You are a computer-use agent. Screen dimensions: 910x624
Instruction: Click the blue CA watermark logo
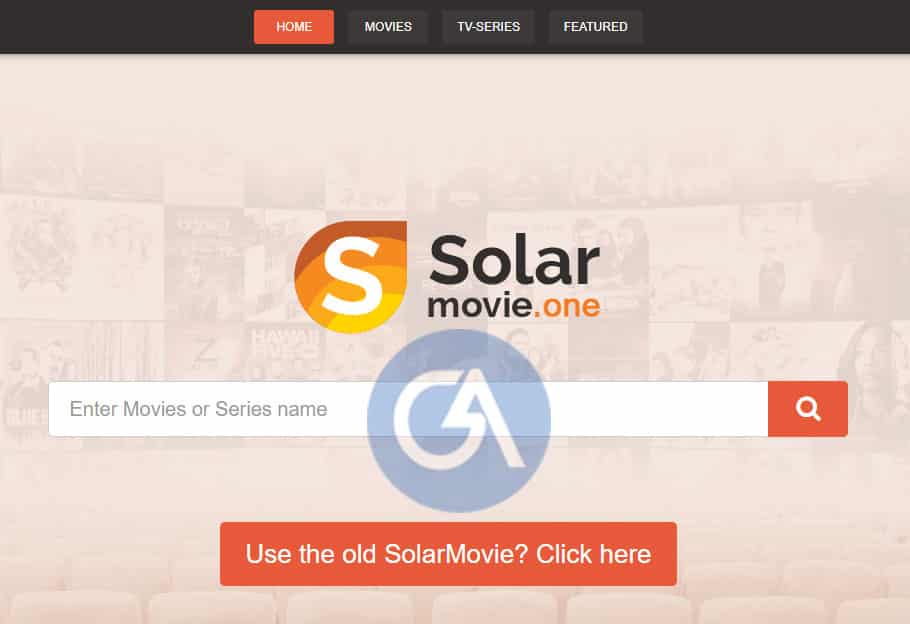(x=458, y=421)
